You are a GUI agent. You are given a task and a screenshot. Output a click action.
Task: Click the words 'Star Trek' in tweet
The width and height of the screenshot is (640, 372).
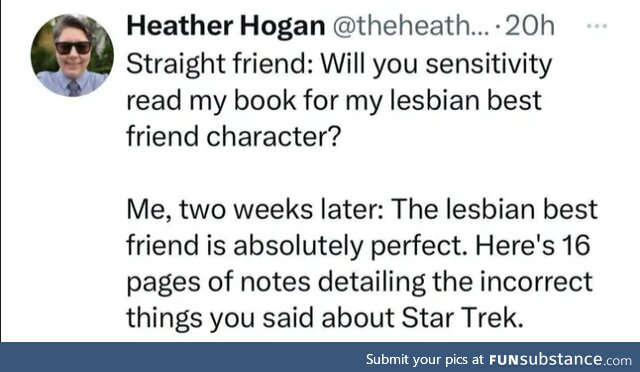(462, 318)
